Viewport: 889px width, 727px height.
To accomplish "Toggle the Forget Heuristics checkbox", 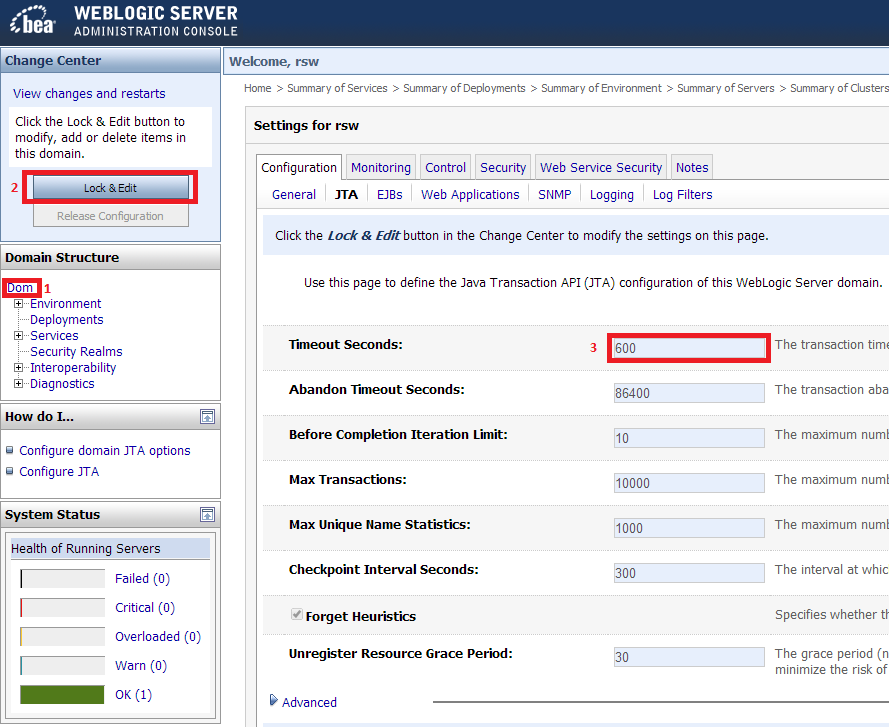I will 297,615.
